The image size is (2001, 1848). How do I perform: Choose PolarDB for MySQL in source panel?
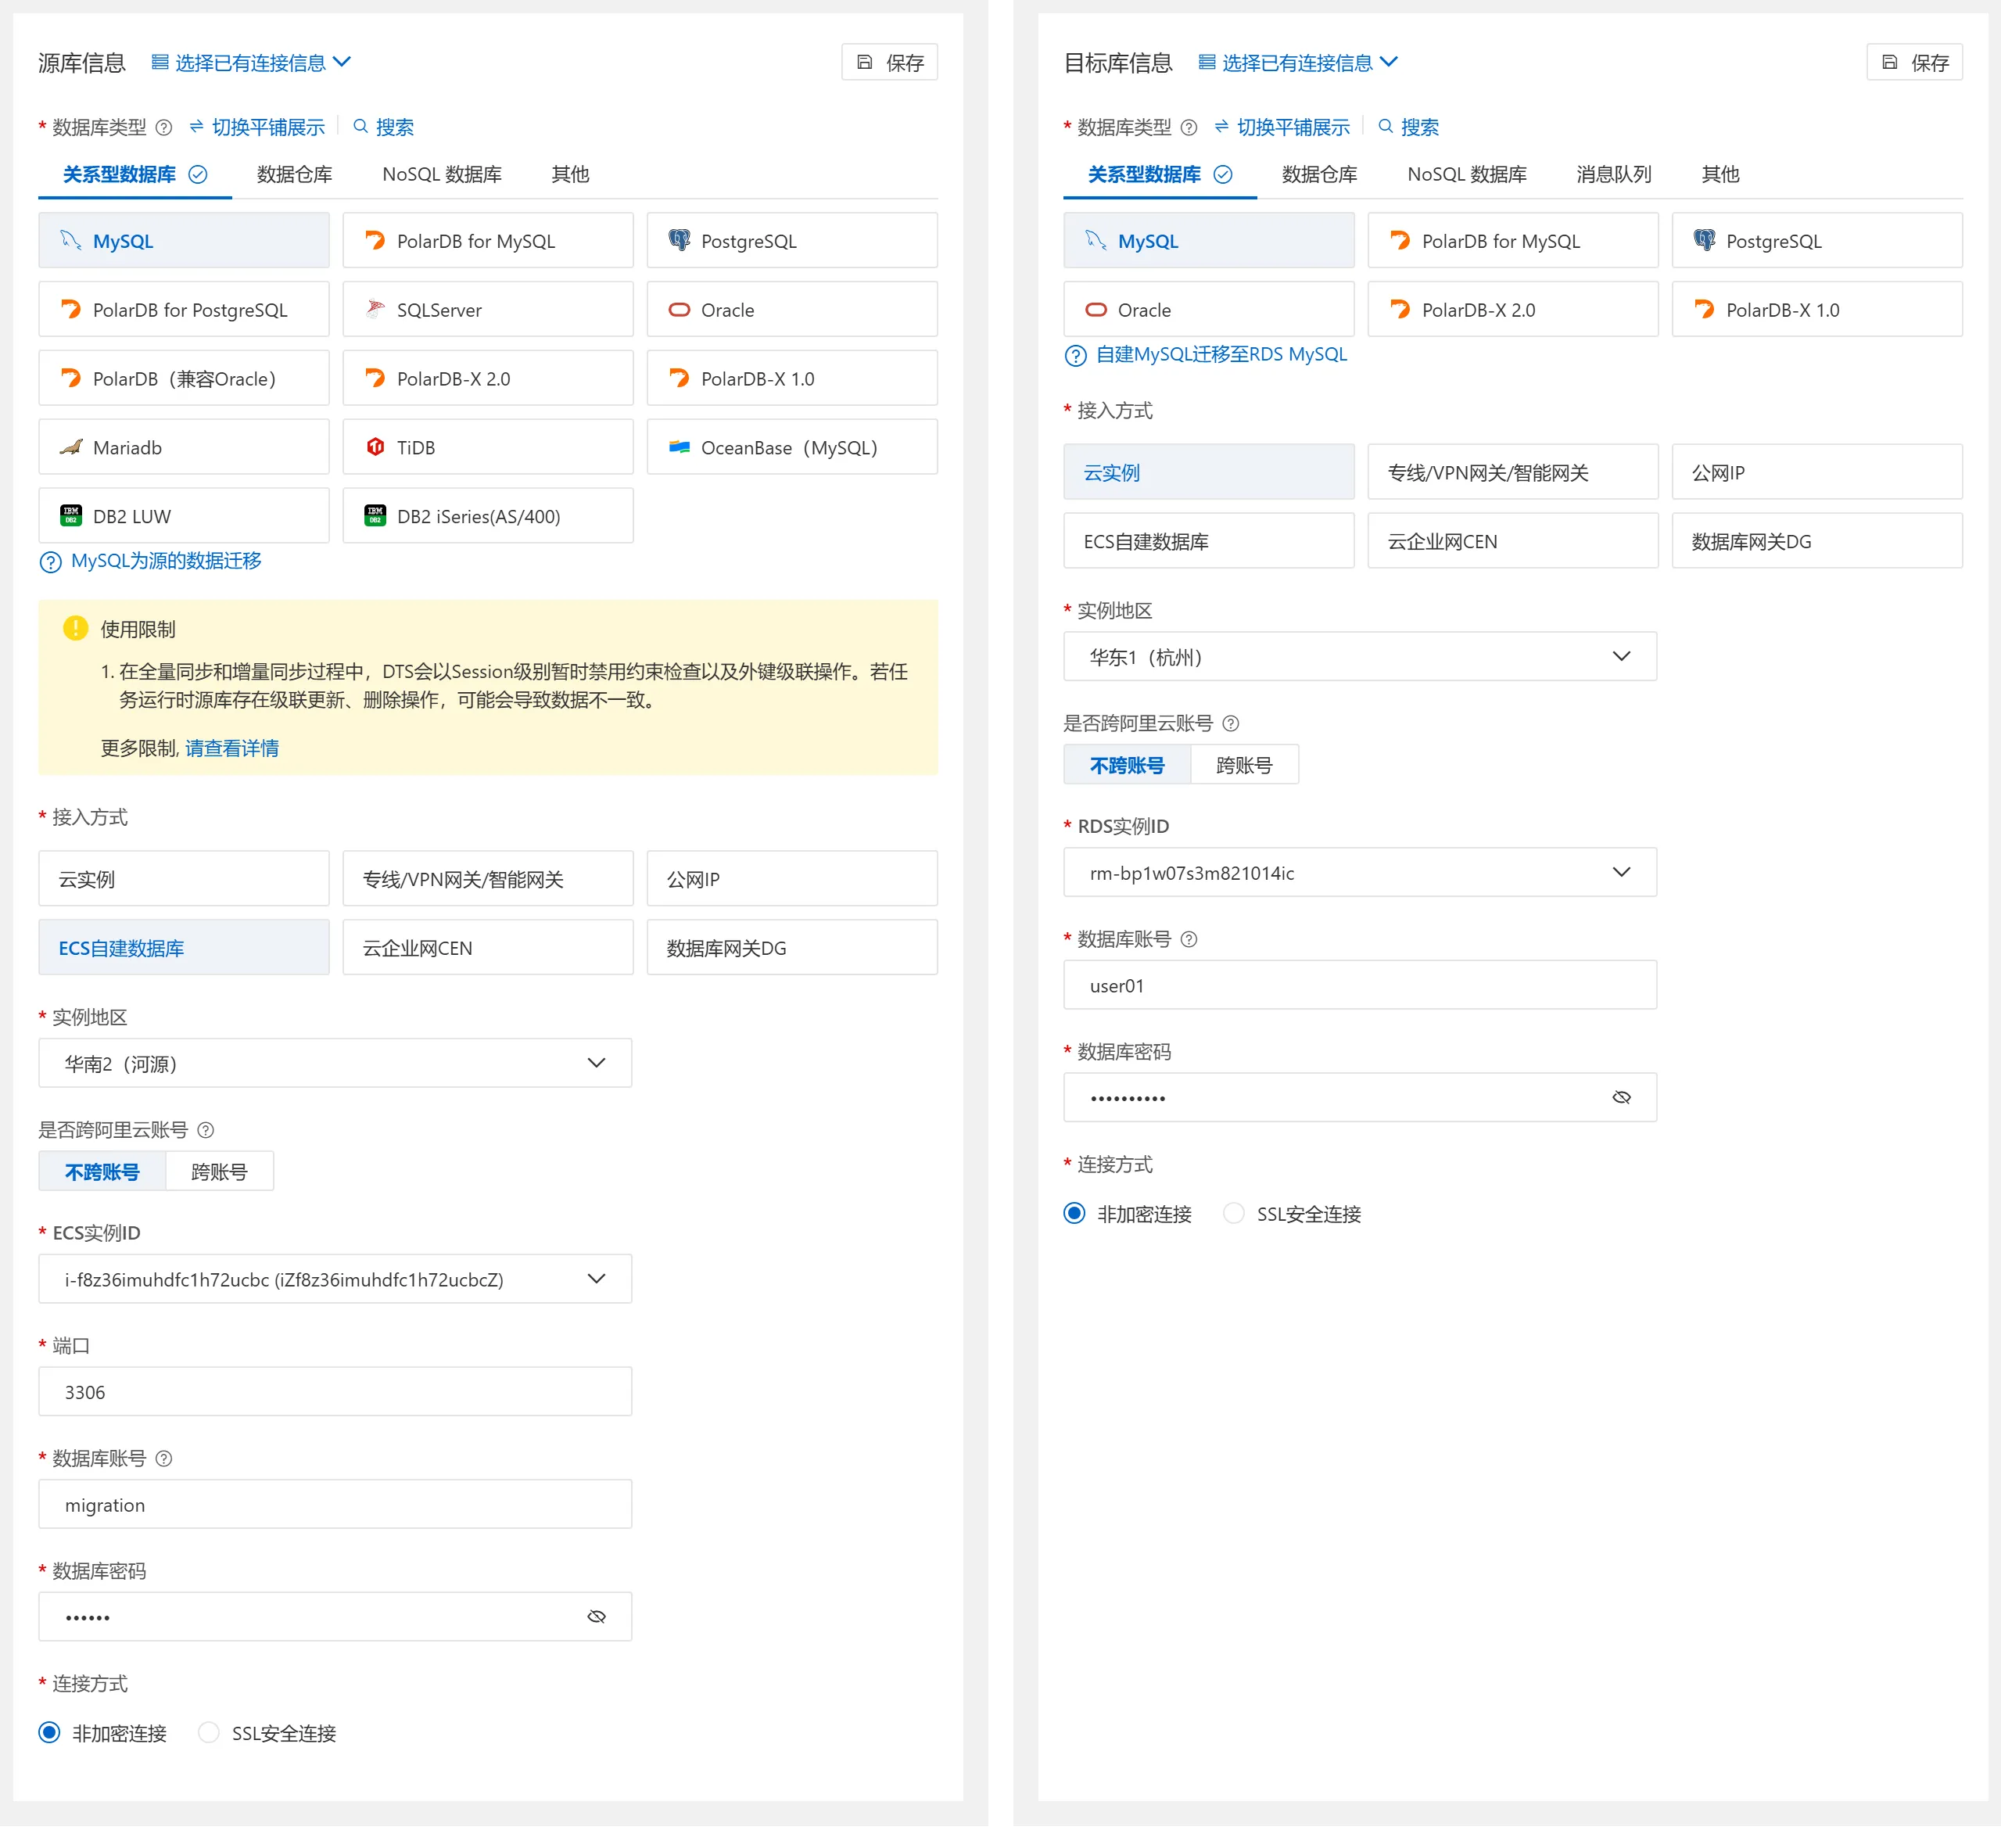pyautogui.click(x=487, y=240)
